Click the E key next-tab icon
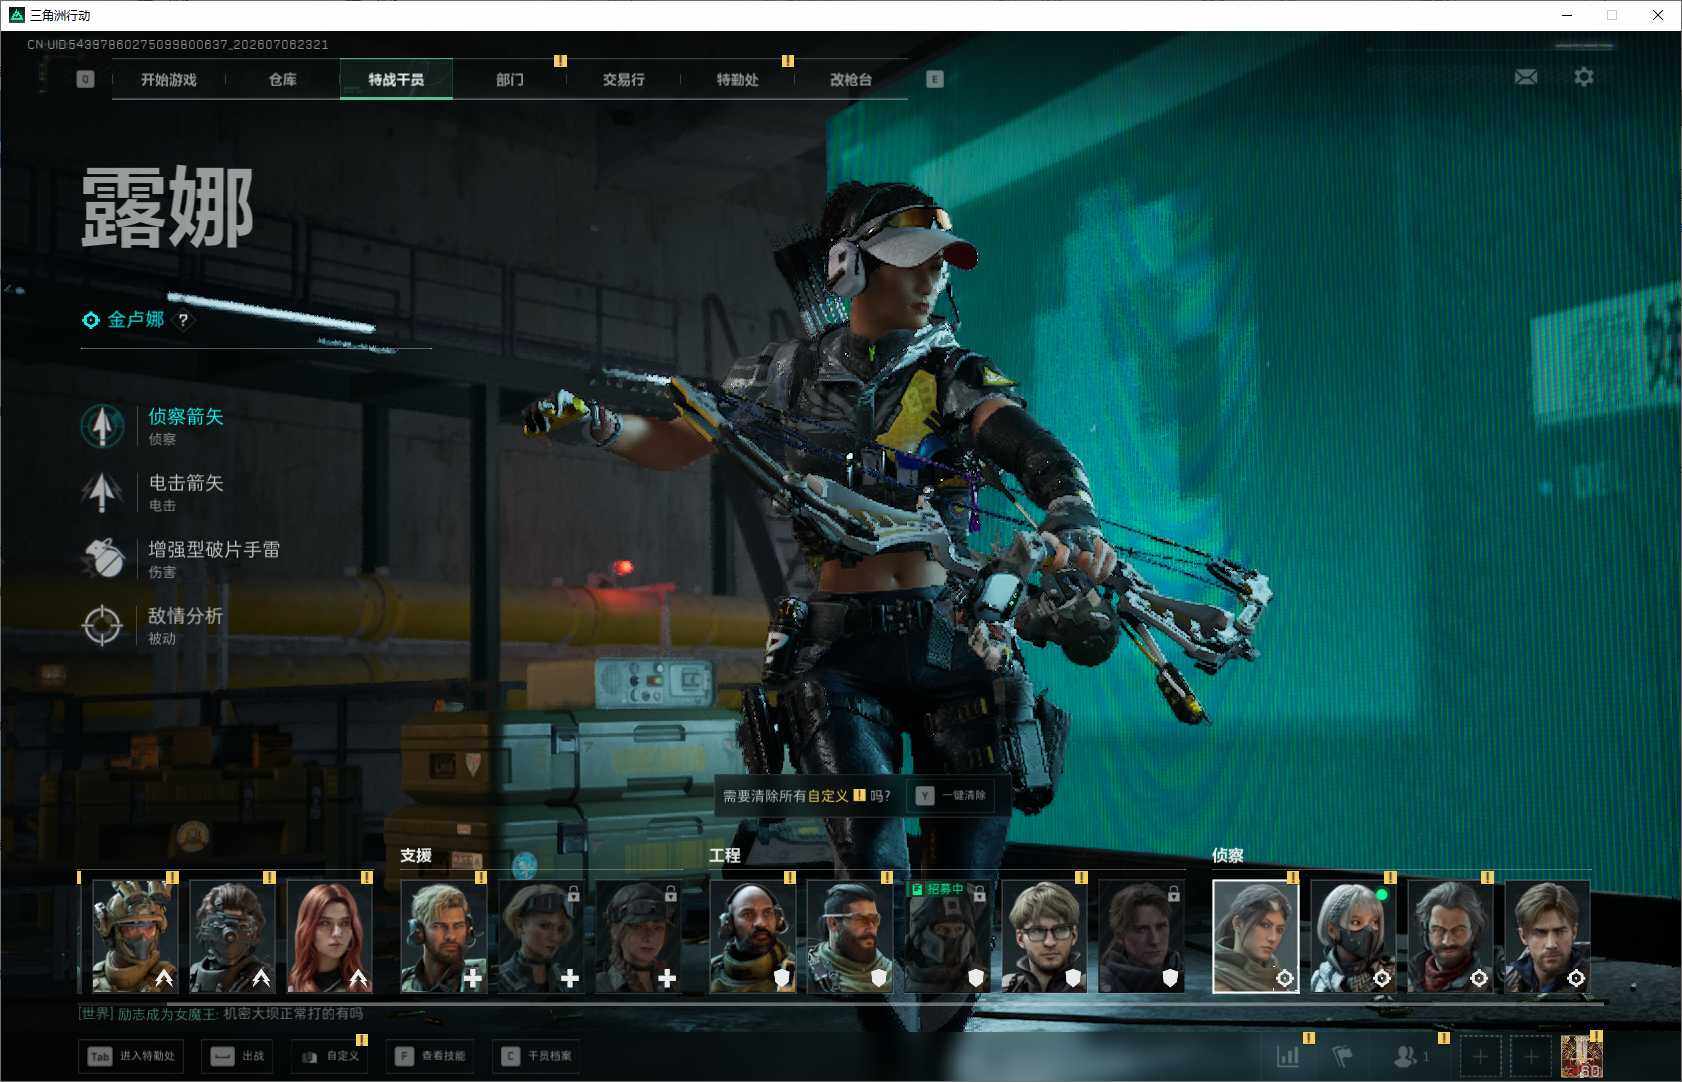The width and height of the screenshot is (1682, 1082). coord(935,79)
